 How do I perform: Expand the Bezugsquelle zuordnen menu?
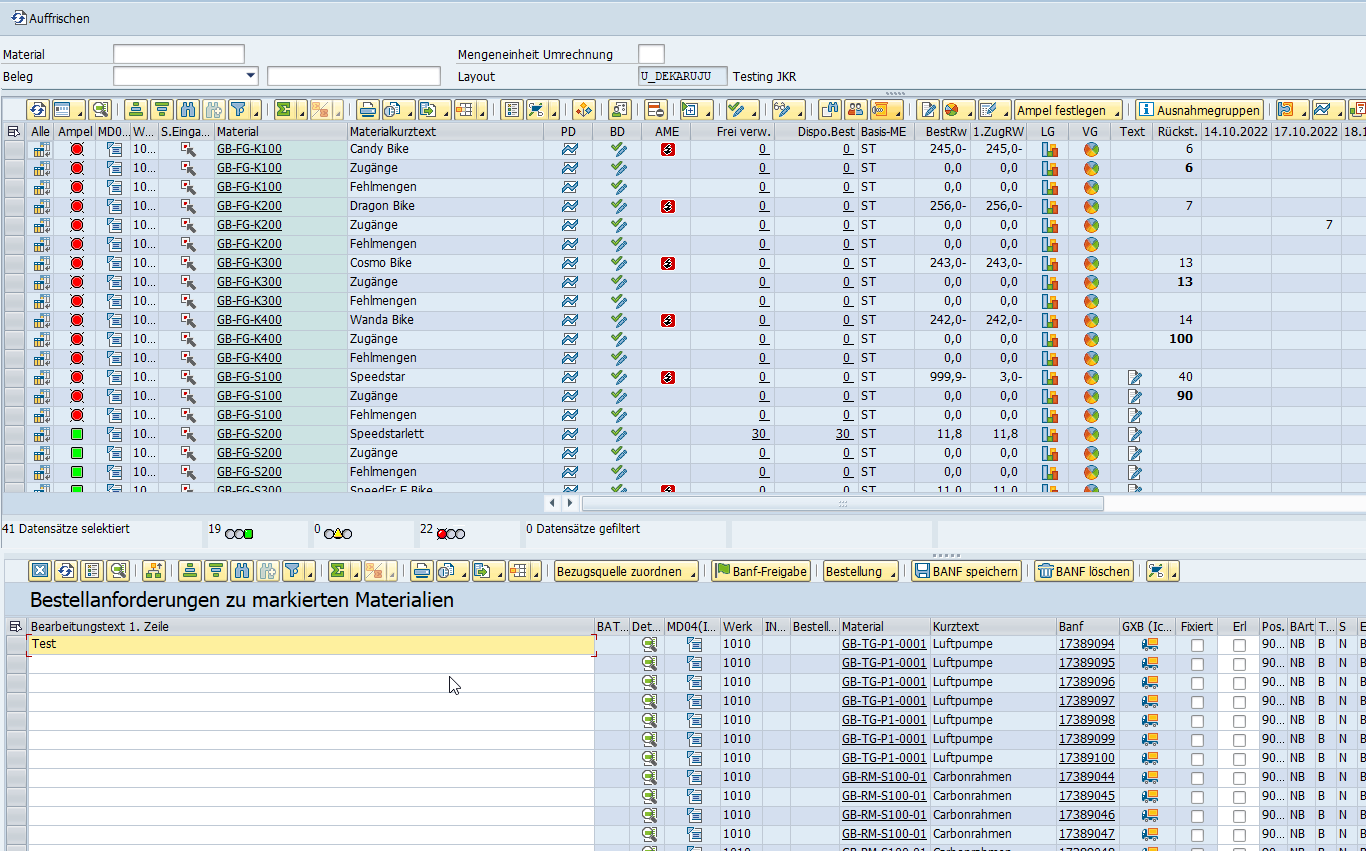(627, 572)
